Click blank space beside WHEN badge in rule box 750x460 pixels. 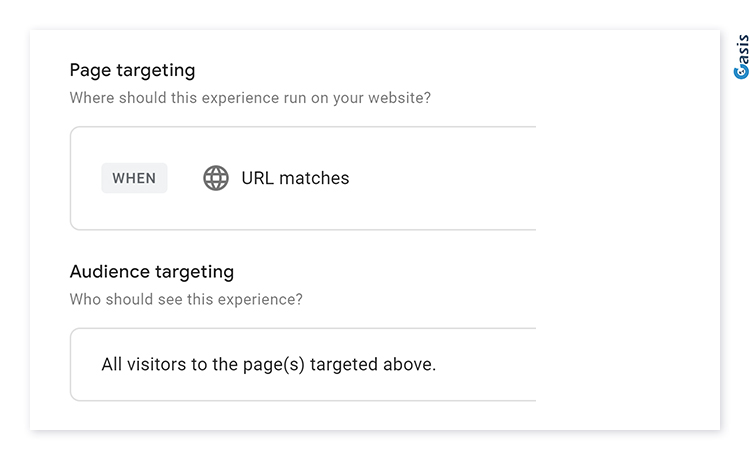click(185, 178)
